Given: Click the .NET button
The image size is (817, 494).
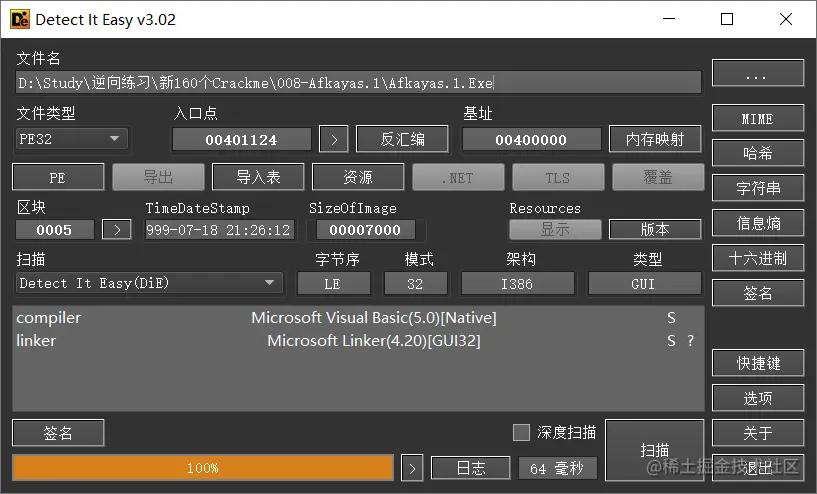Looking at the screenshot, I should (458, 177).
